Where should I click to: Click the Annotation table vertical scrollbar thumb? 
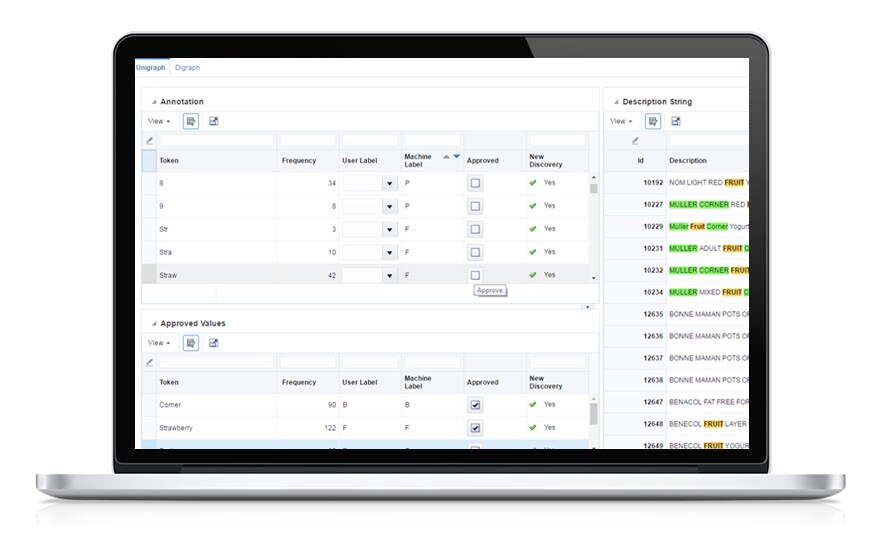pyautogui.click(x=594, y=188)
